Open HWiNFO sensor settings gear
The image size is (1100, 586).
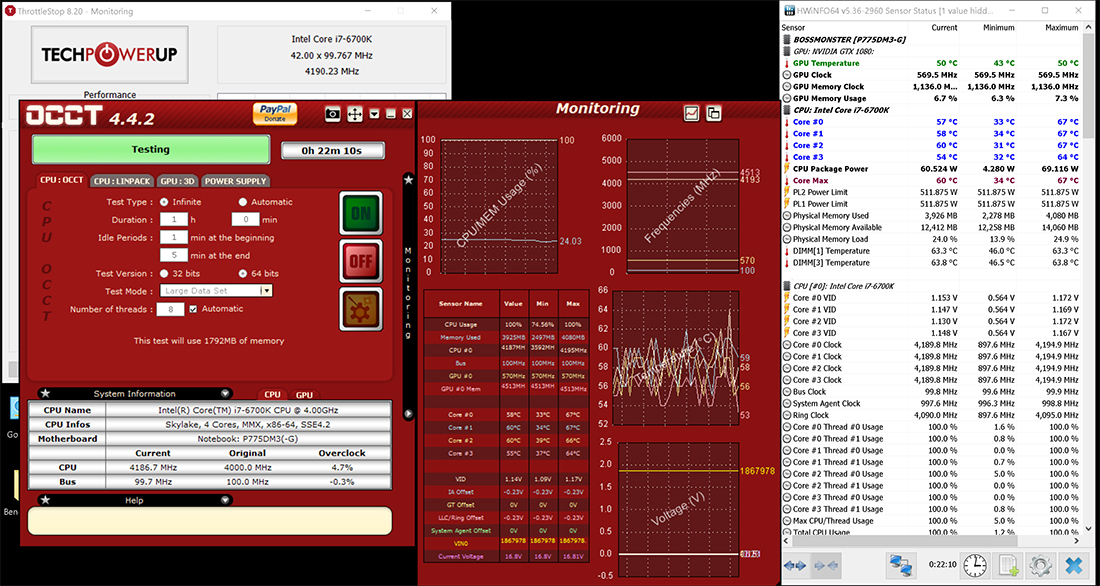1041,565
